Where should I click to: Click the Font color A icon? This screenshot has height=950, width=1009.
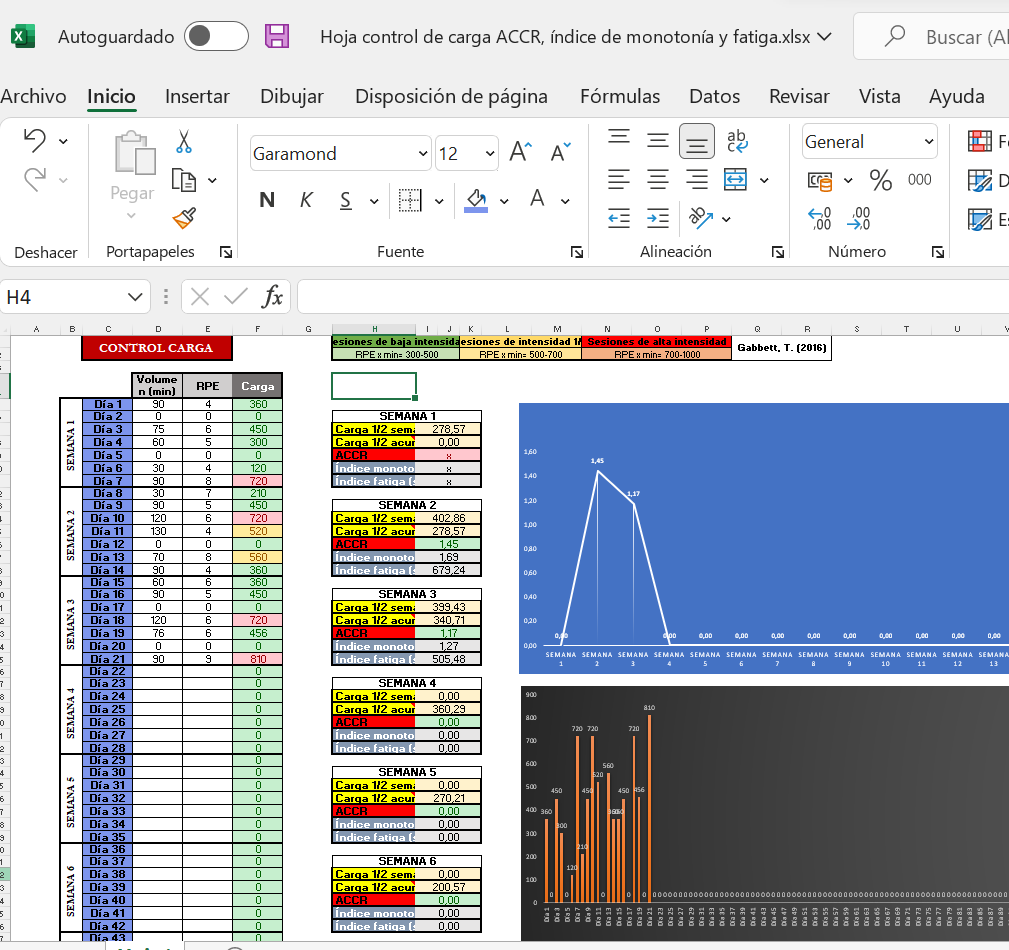pyautogui.click(x=537, y=199)
